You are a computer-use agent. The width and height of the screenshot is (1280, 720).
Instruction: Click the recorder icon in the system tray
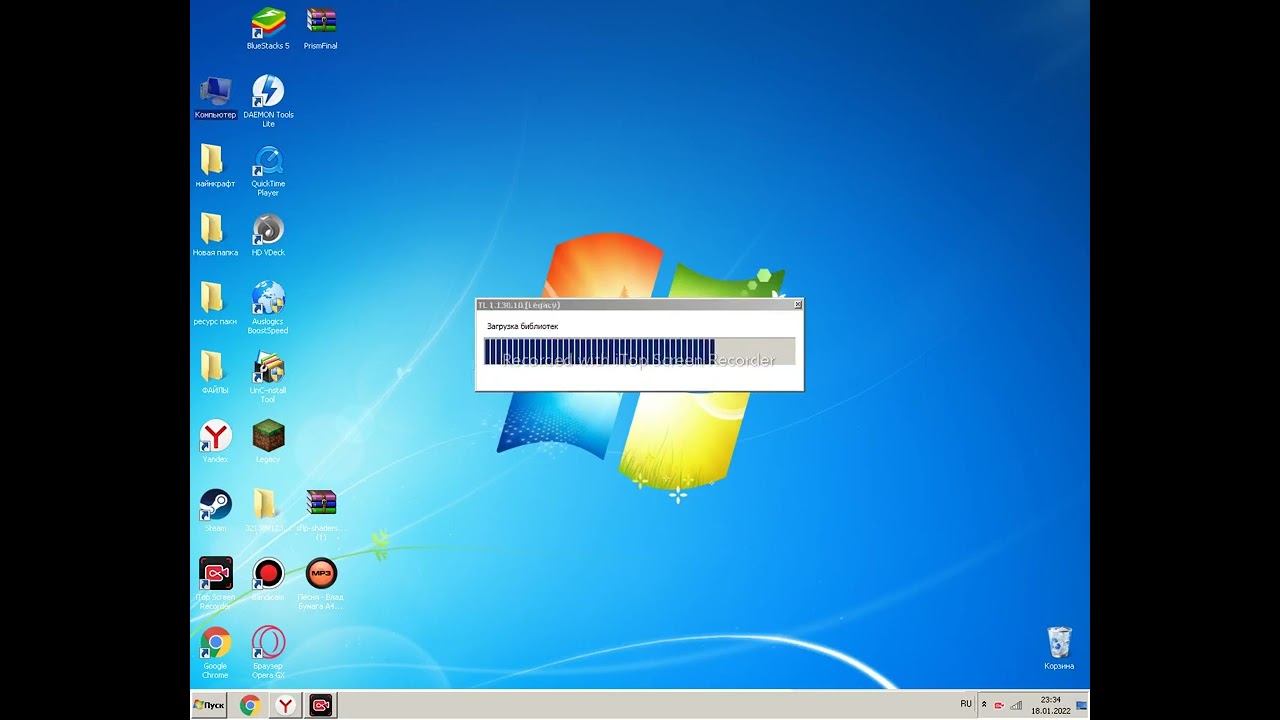click(x=999, y=705)
